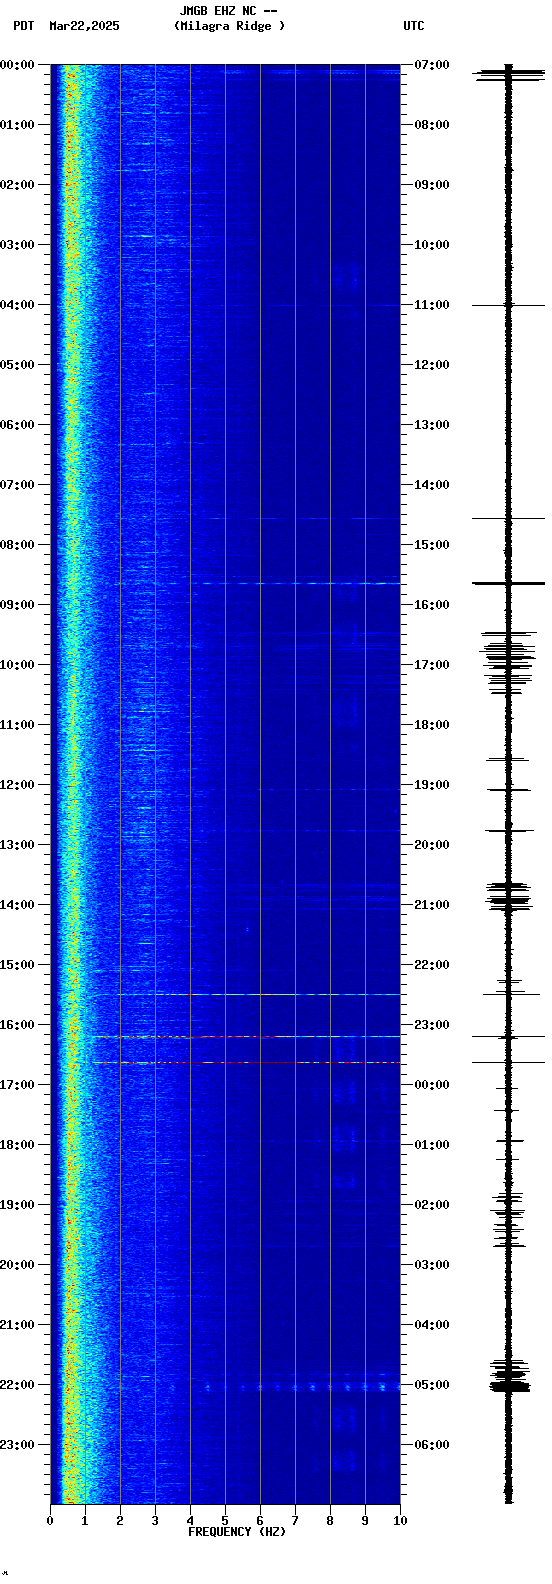Click the '(Milagra Ridge )' location label
The height and width of the screenshot is (1584, 552).
coord(229,26)
